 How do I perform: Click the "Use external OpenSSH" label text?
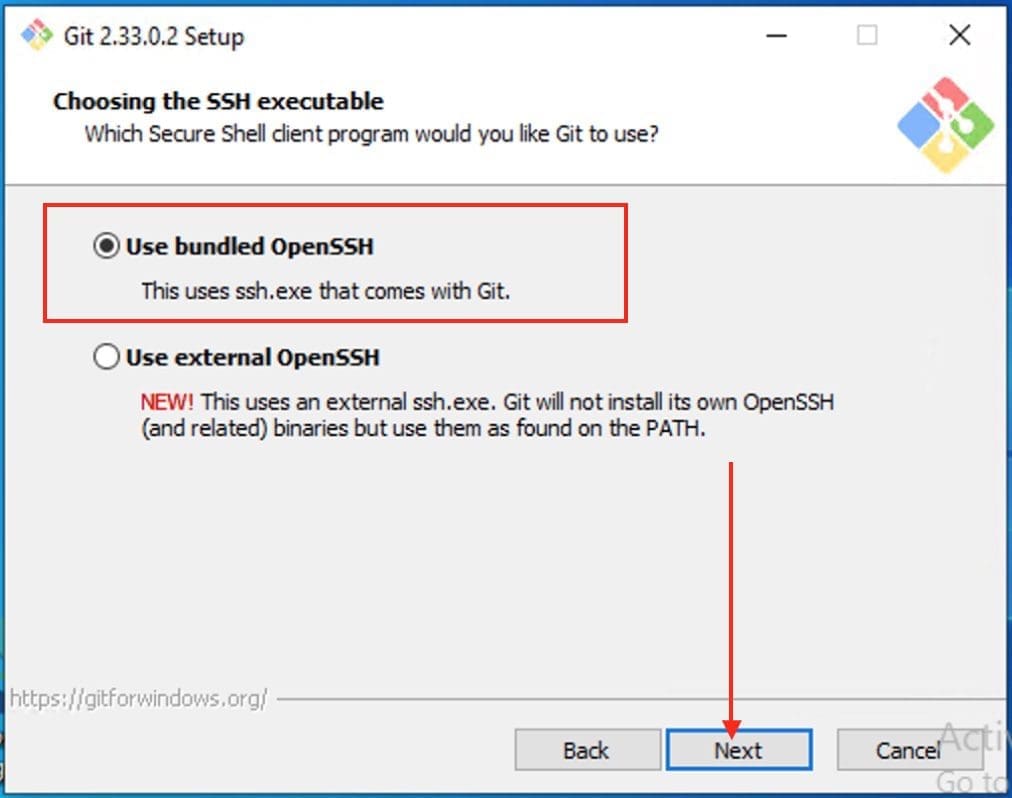tap(253, 357)
